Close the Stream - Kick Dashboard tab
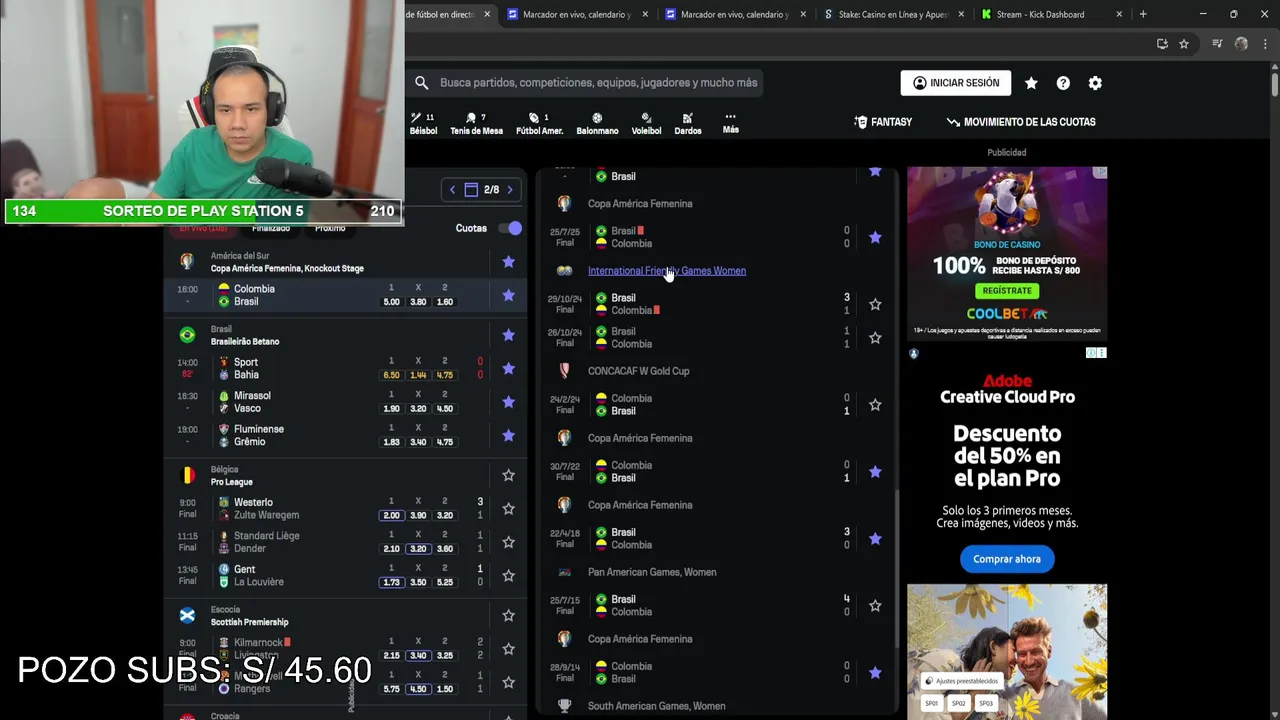Image resolution: width=1280 pixels, height=720 pixels. point(1119,14)
